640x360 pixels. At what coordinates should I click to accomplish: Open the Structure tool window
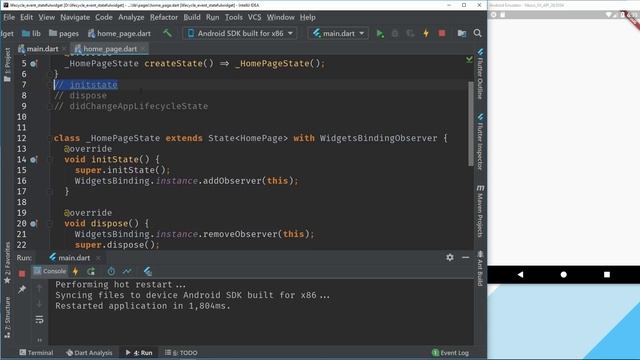click(x=7, y=317)
